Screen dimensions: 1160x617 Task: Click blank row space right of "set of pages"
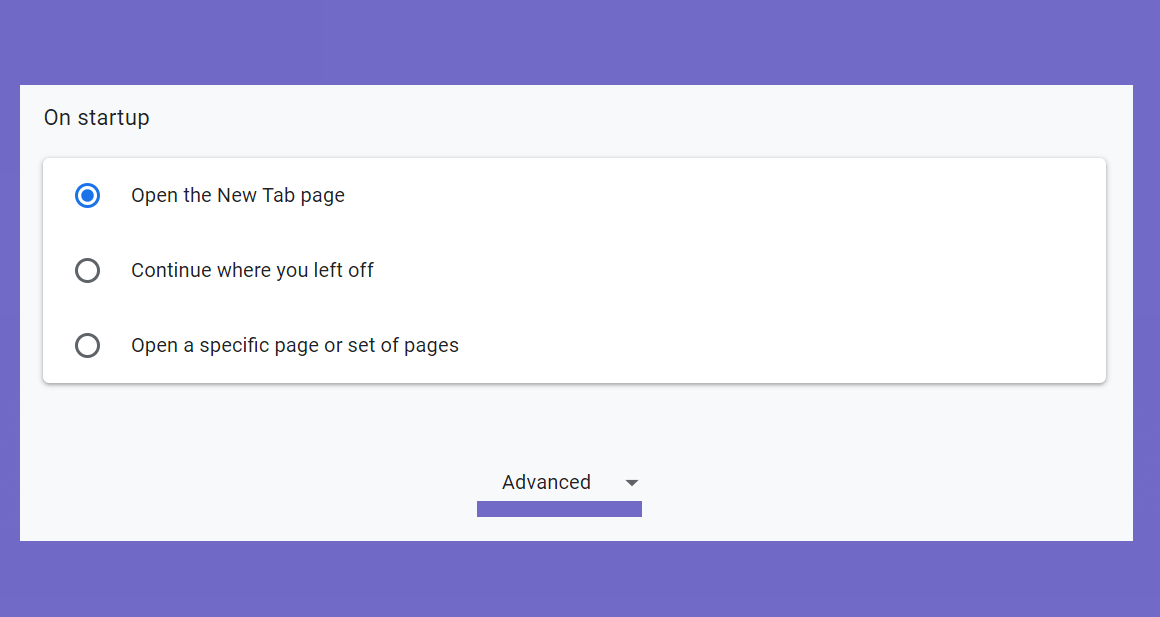(782, 345)
